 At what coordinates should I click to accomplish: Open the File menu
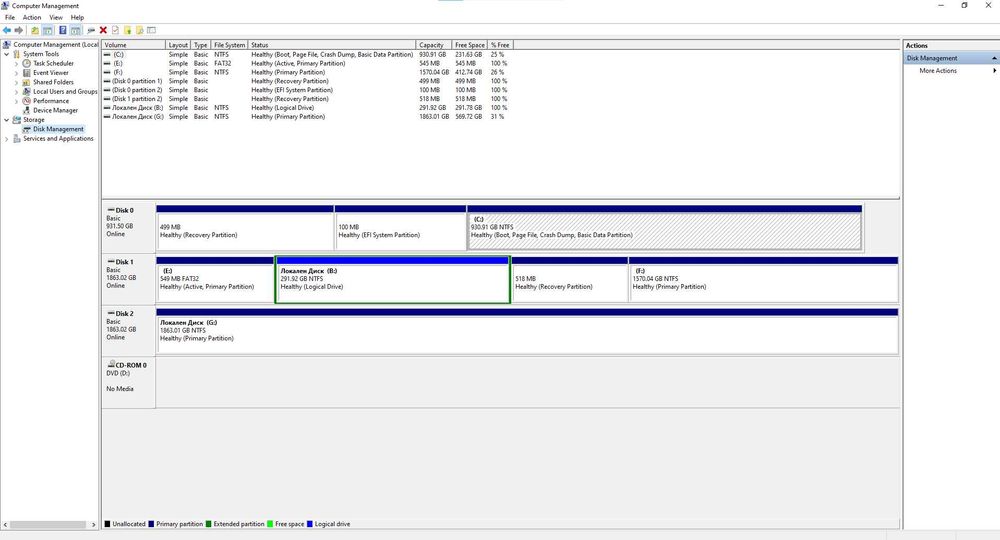10,17
